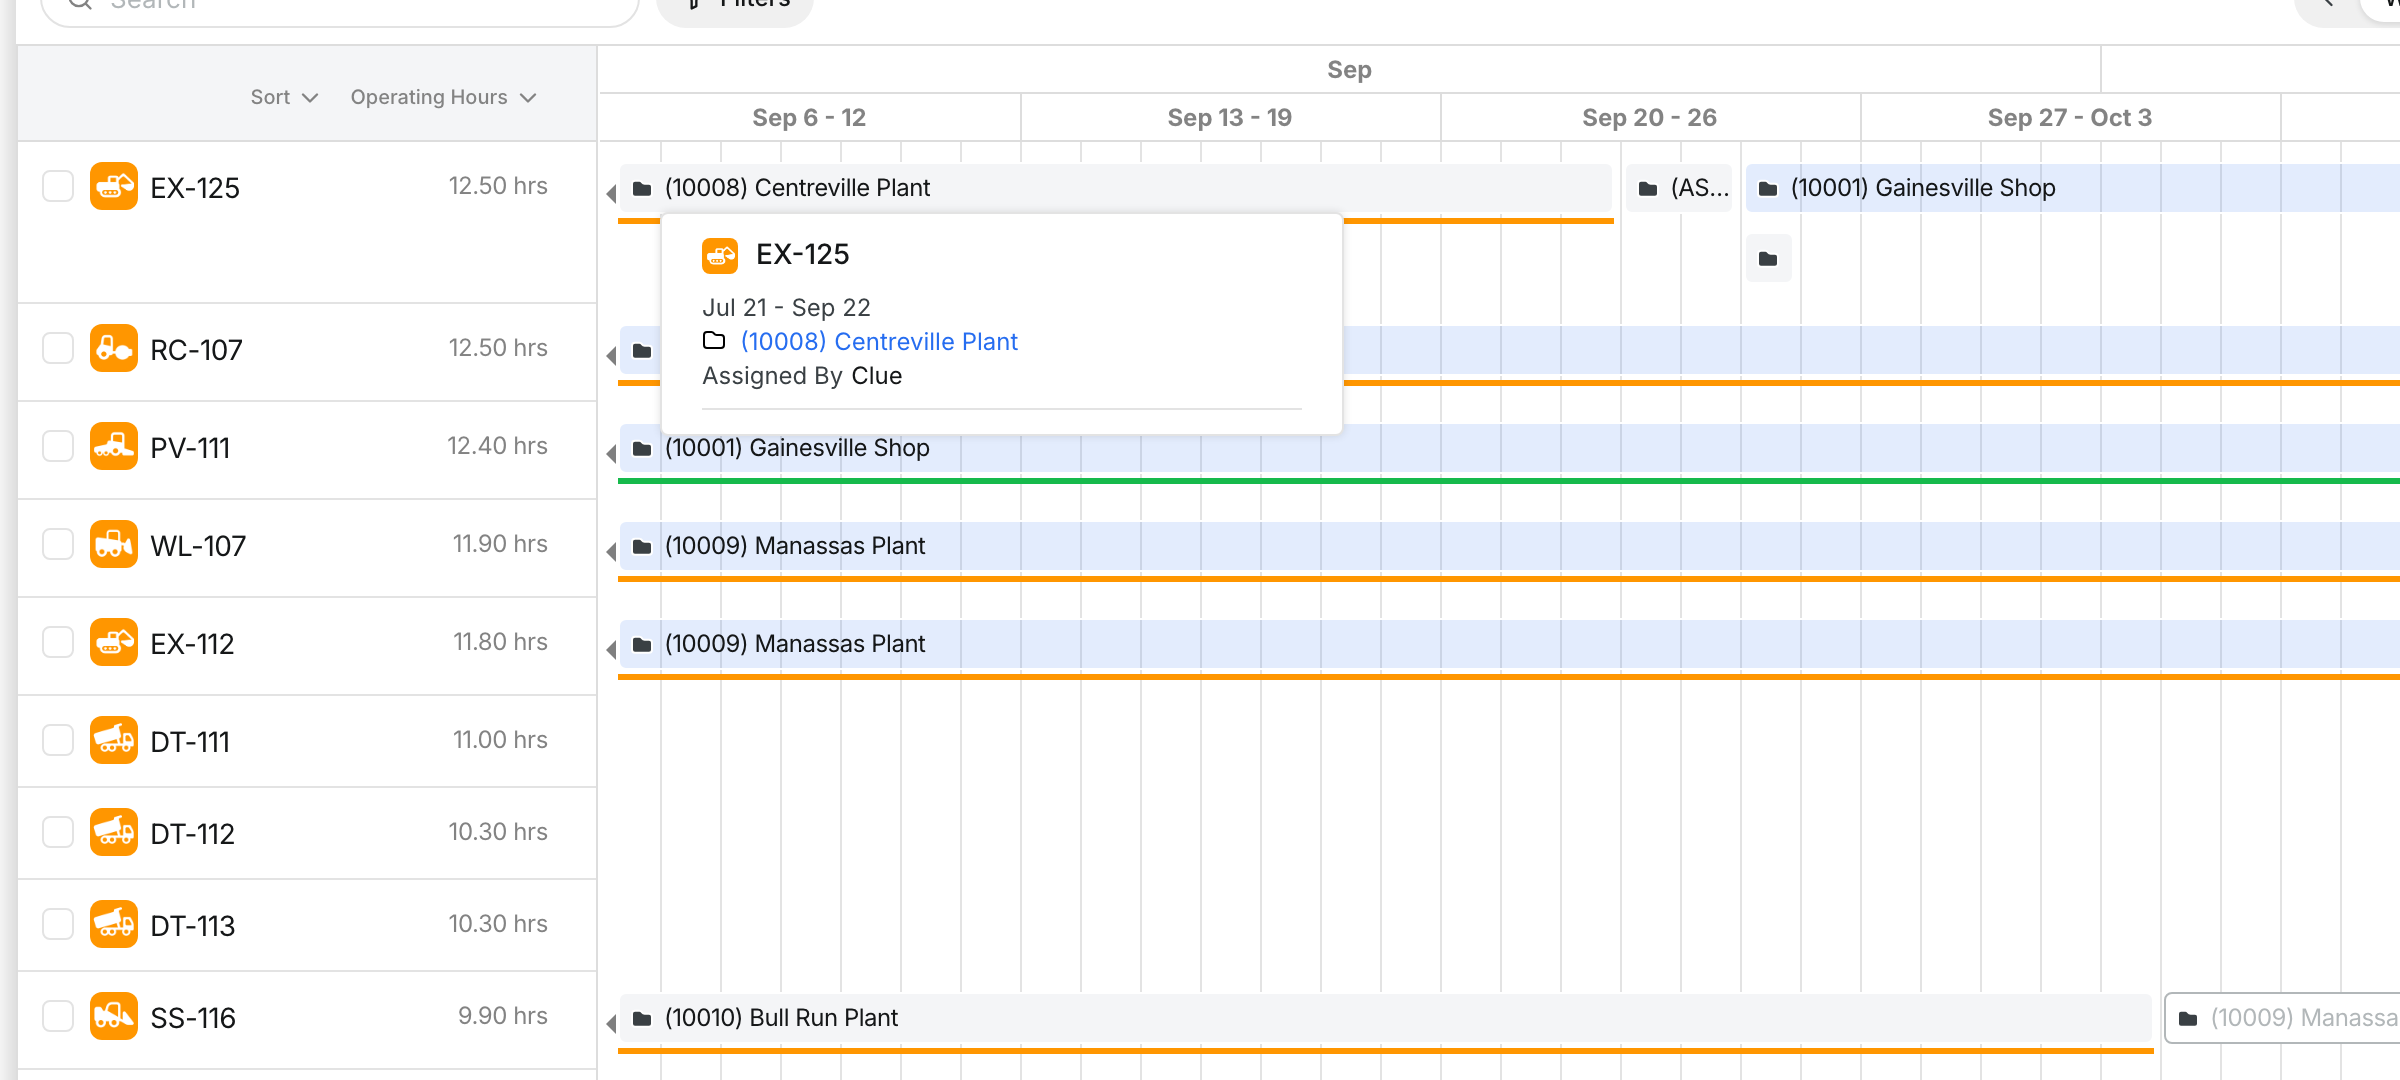Tick the WL-107 checkbox
Viewport: 2400px width, 1080px height.
(58, 544)
